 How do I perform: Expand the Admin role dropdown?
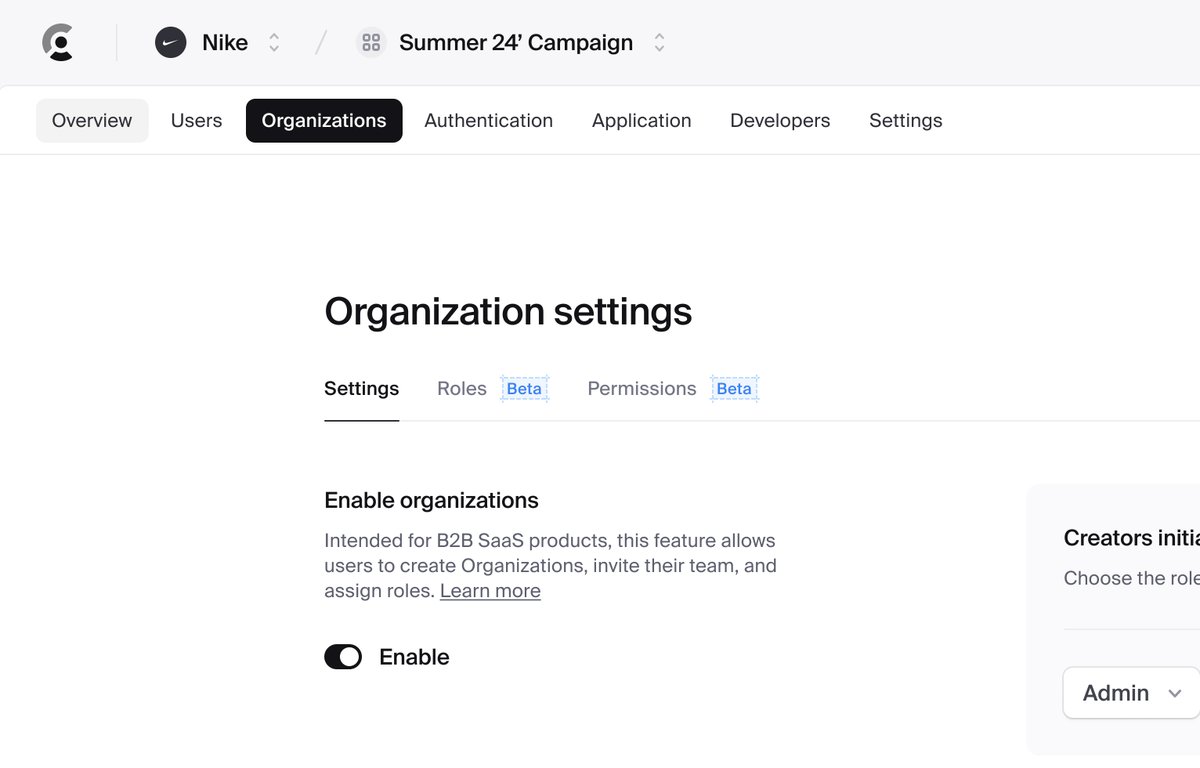click(1131, 693)
